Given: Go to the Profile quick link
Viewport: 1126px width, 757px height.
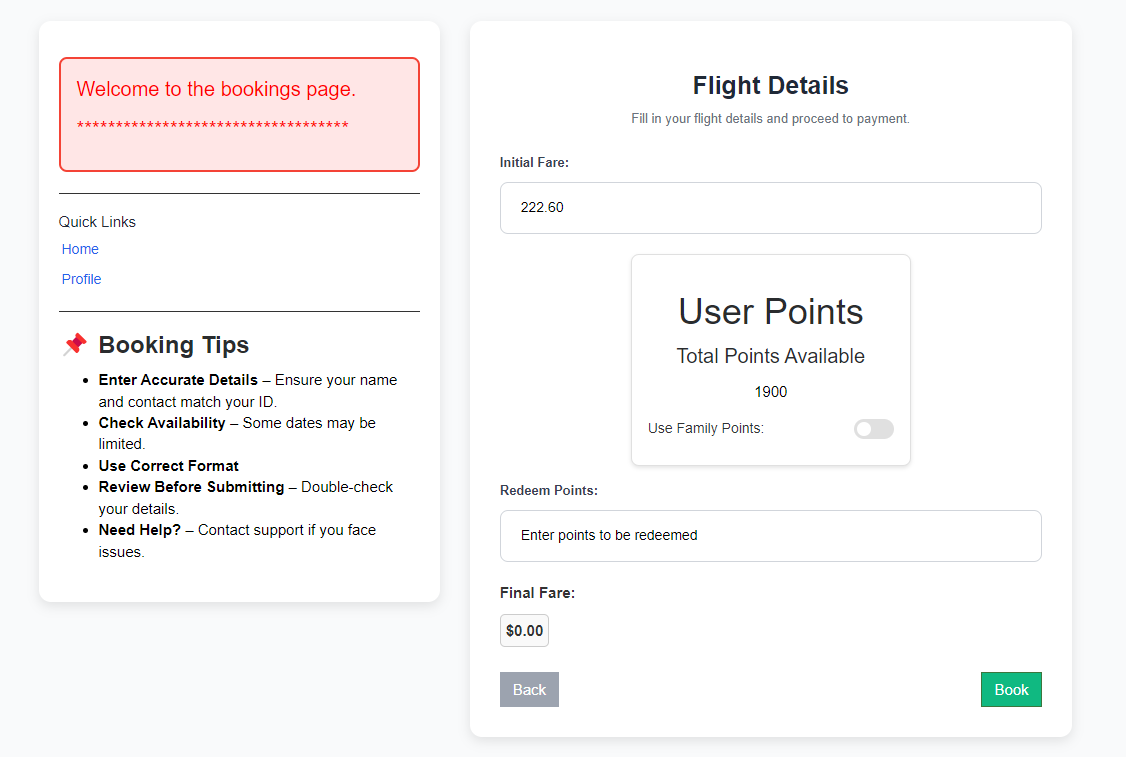Looking at the screenshot, I should pos(82,279).
